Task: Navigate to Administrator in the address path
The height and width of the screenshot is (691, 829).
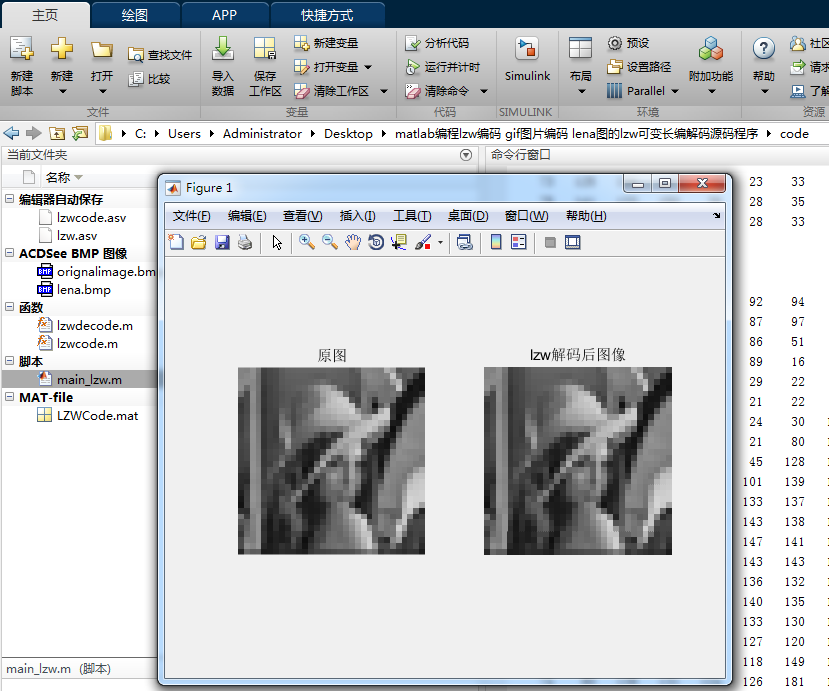Action: [262, 134]
